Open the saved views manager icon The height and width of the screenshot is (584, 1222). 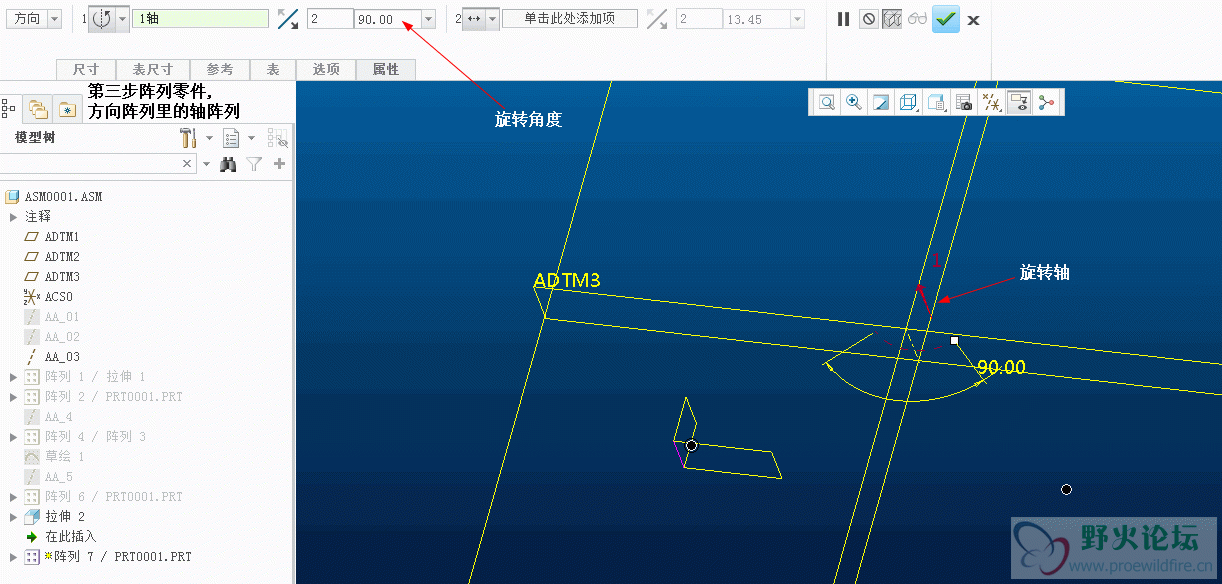[936, 102]
